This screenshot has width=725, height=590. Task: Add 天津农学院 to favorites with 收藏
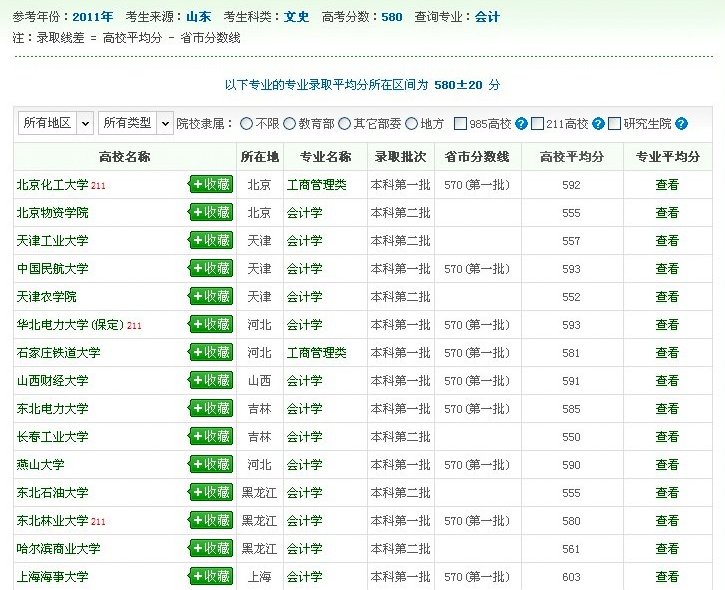tap(210, 296)
